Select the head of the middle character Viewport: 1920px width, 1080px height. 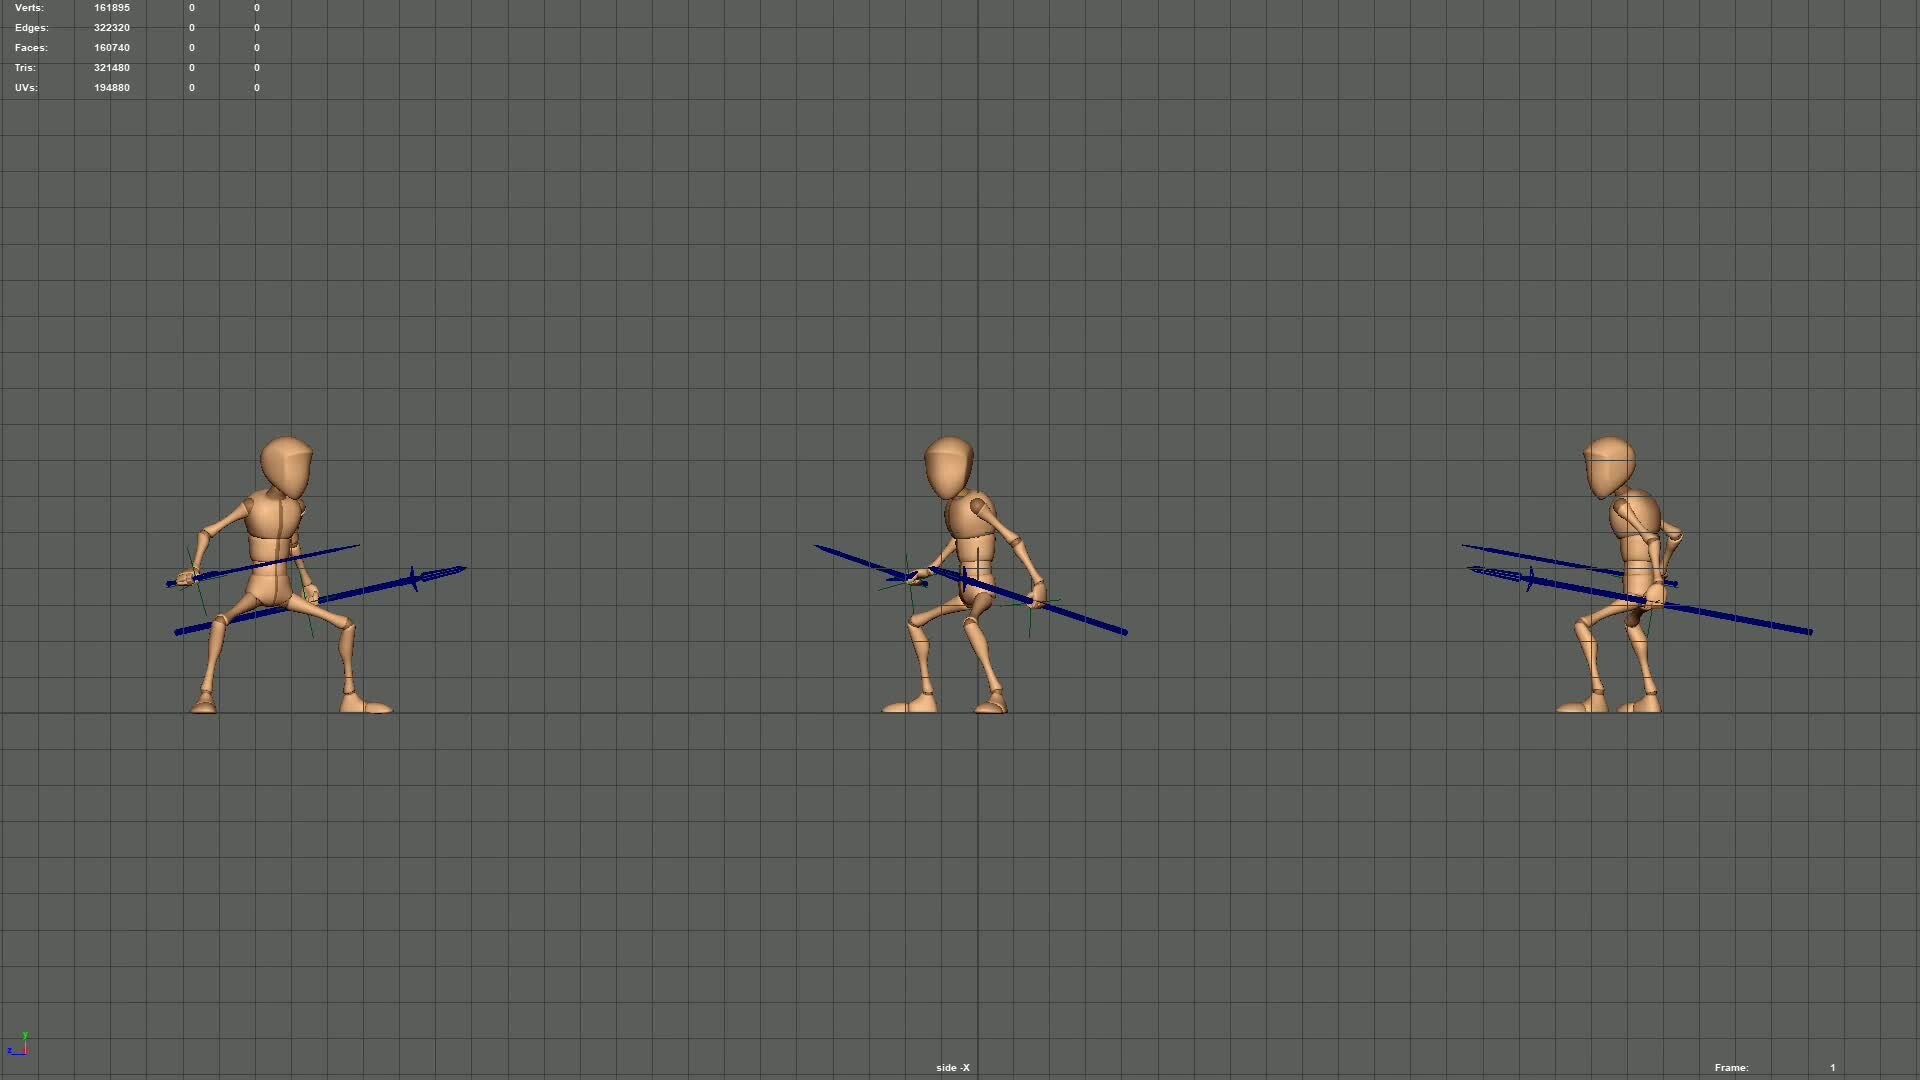pyautogui.click(x=948, y=466)
